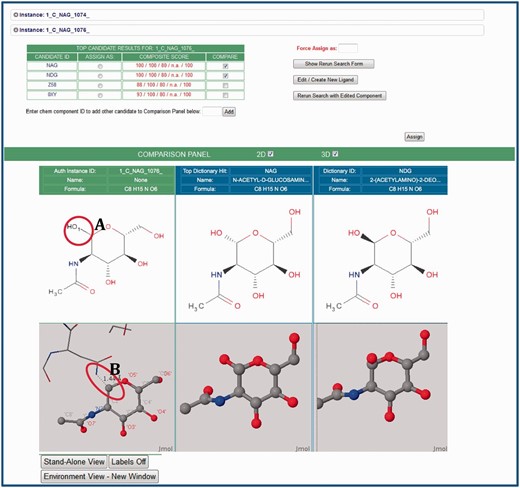This screenshot has width=520, height=488.
Task: Open Edit / Create New Ligand
Action: [326, 80]
